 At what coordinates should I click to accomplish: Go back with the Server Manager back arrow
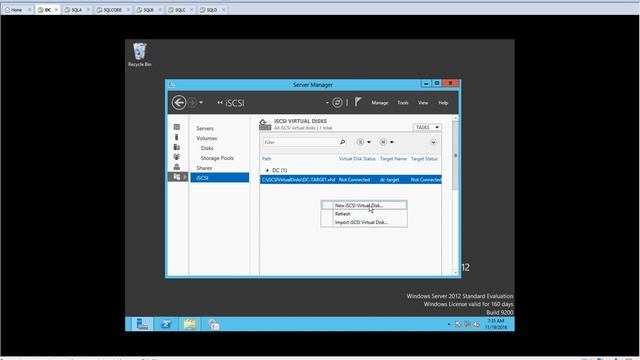(179, 102)
